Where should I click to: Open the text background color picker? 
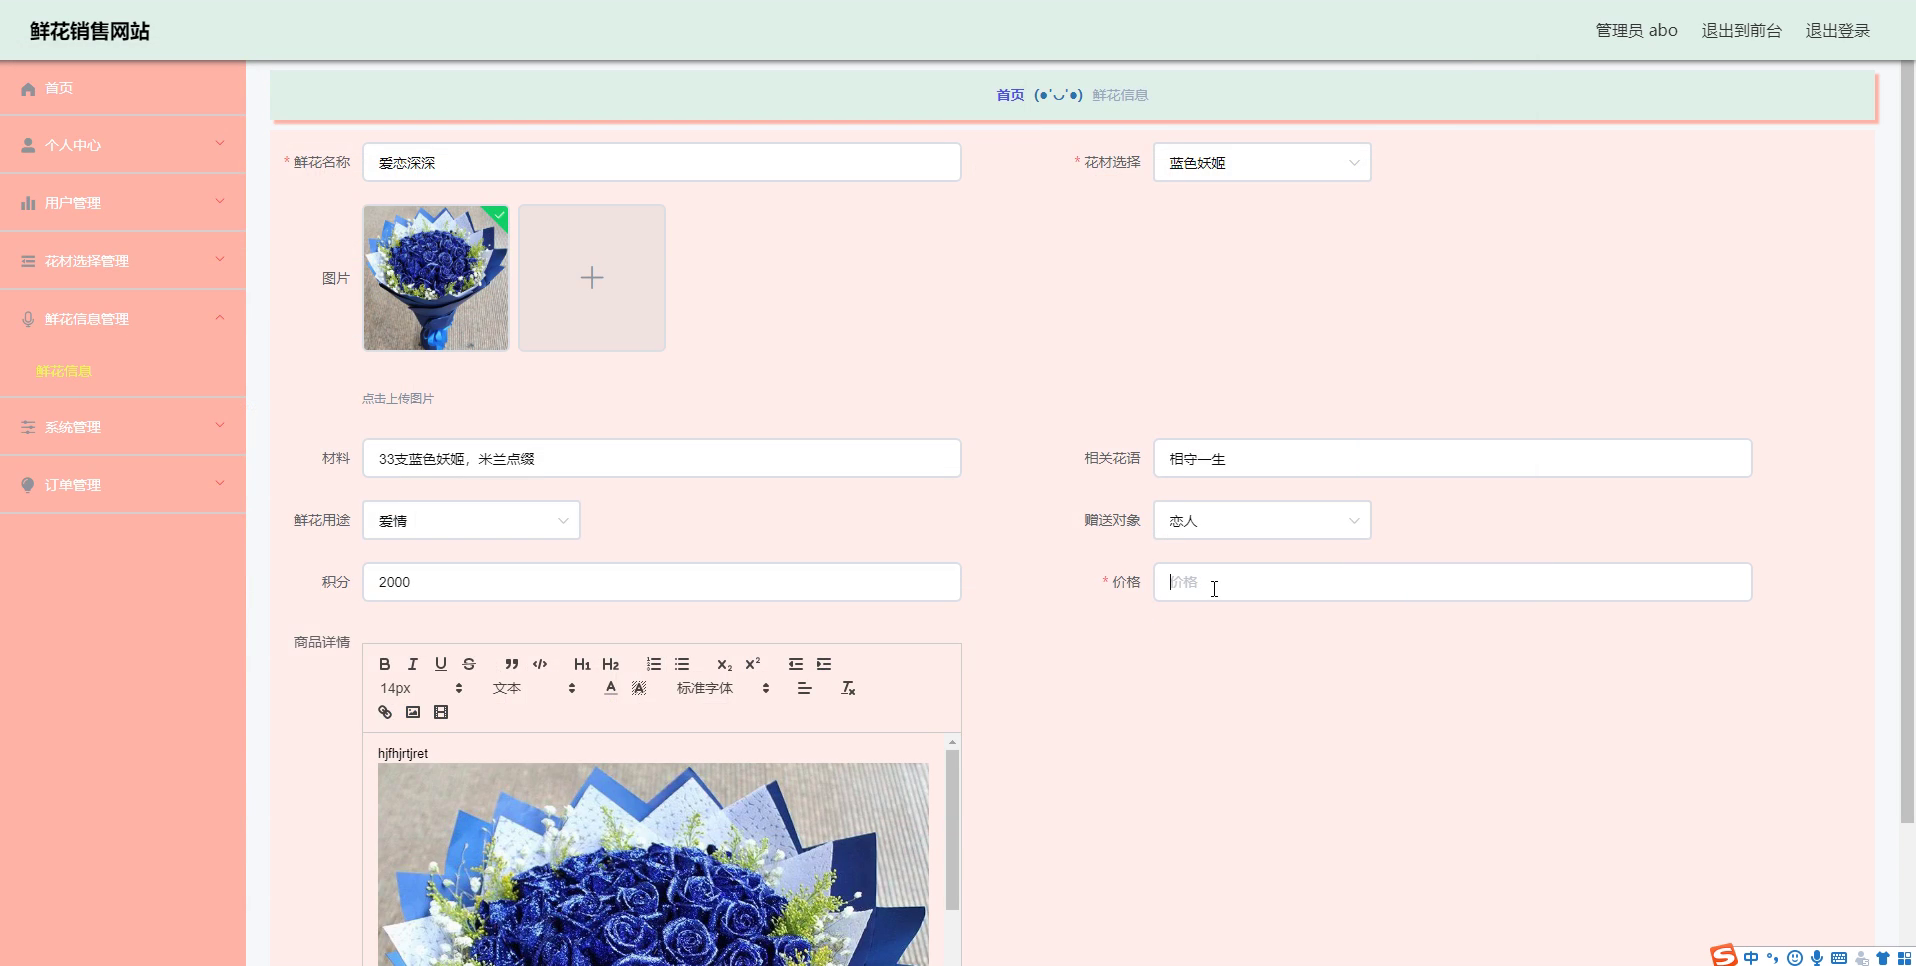click(x=639, y=688)
